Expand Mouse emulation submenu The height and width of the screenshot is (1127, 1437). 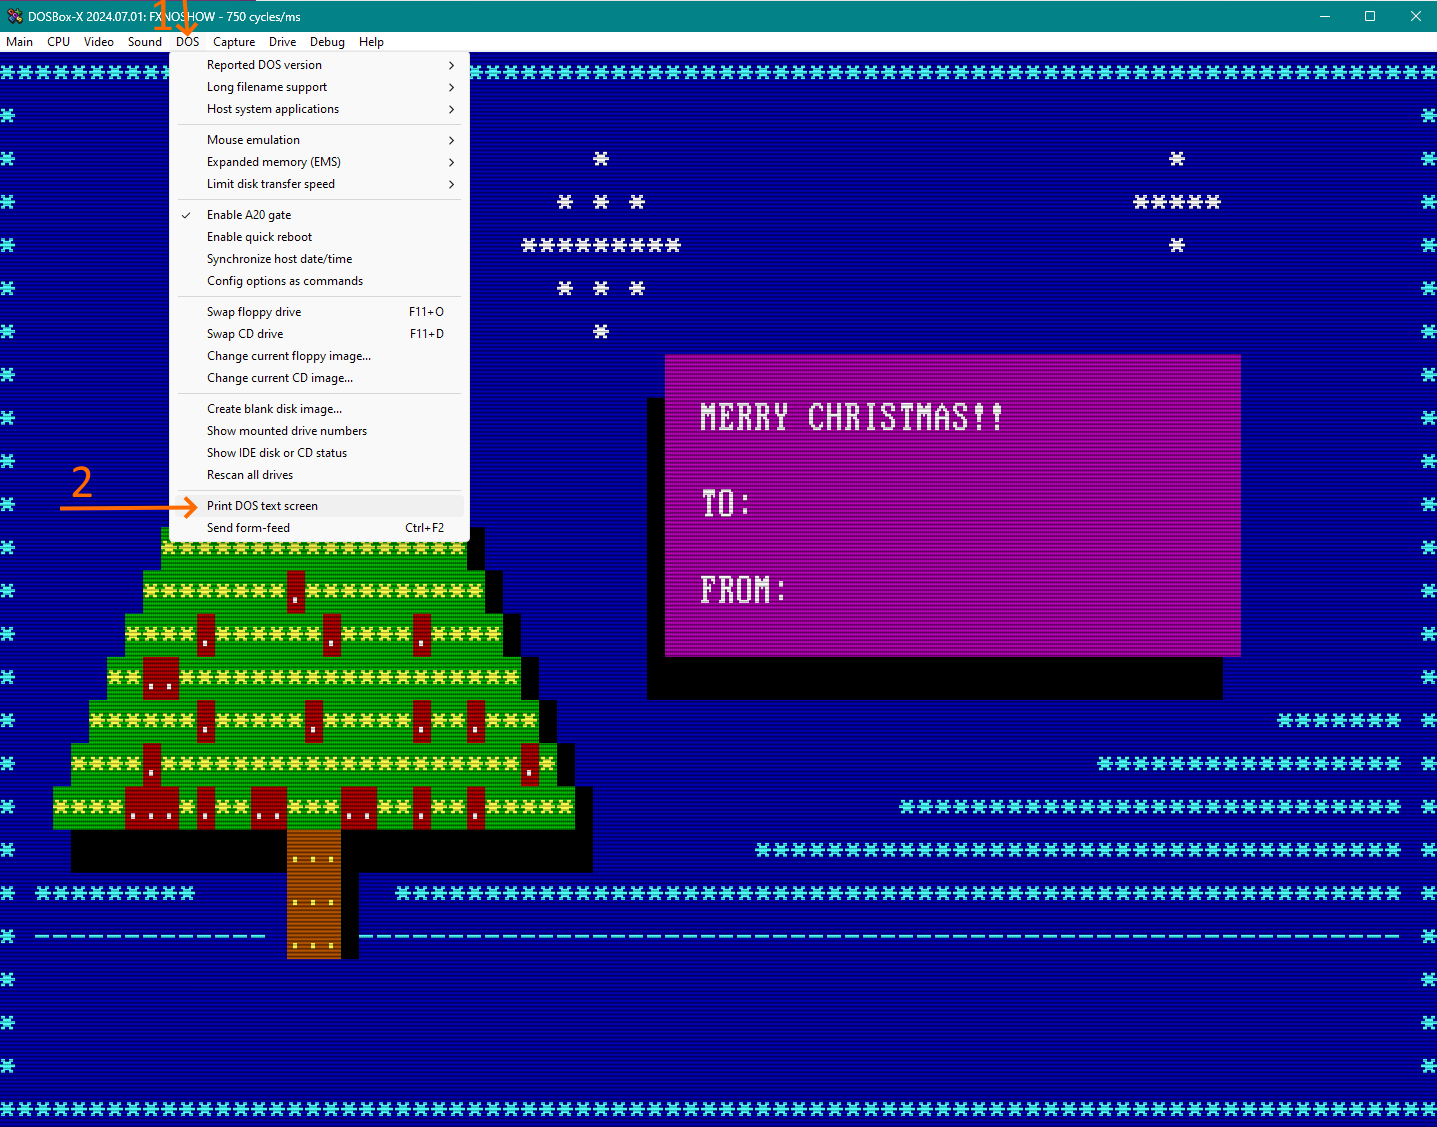320,140
